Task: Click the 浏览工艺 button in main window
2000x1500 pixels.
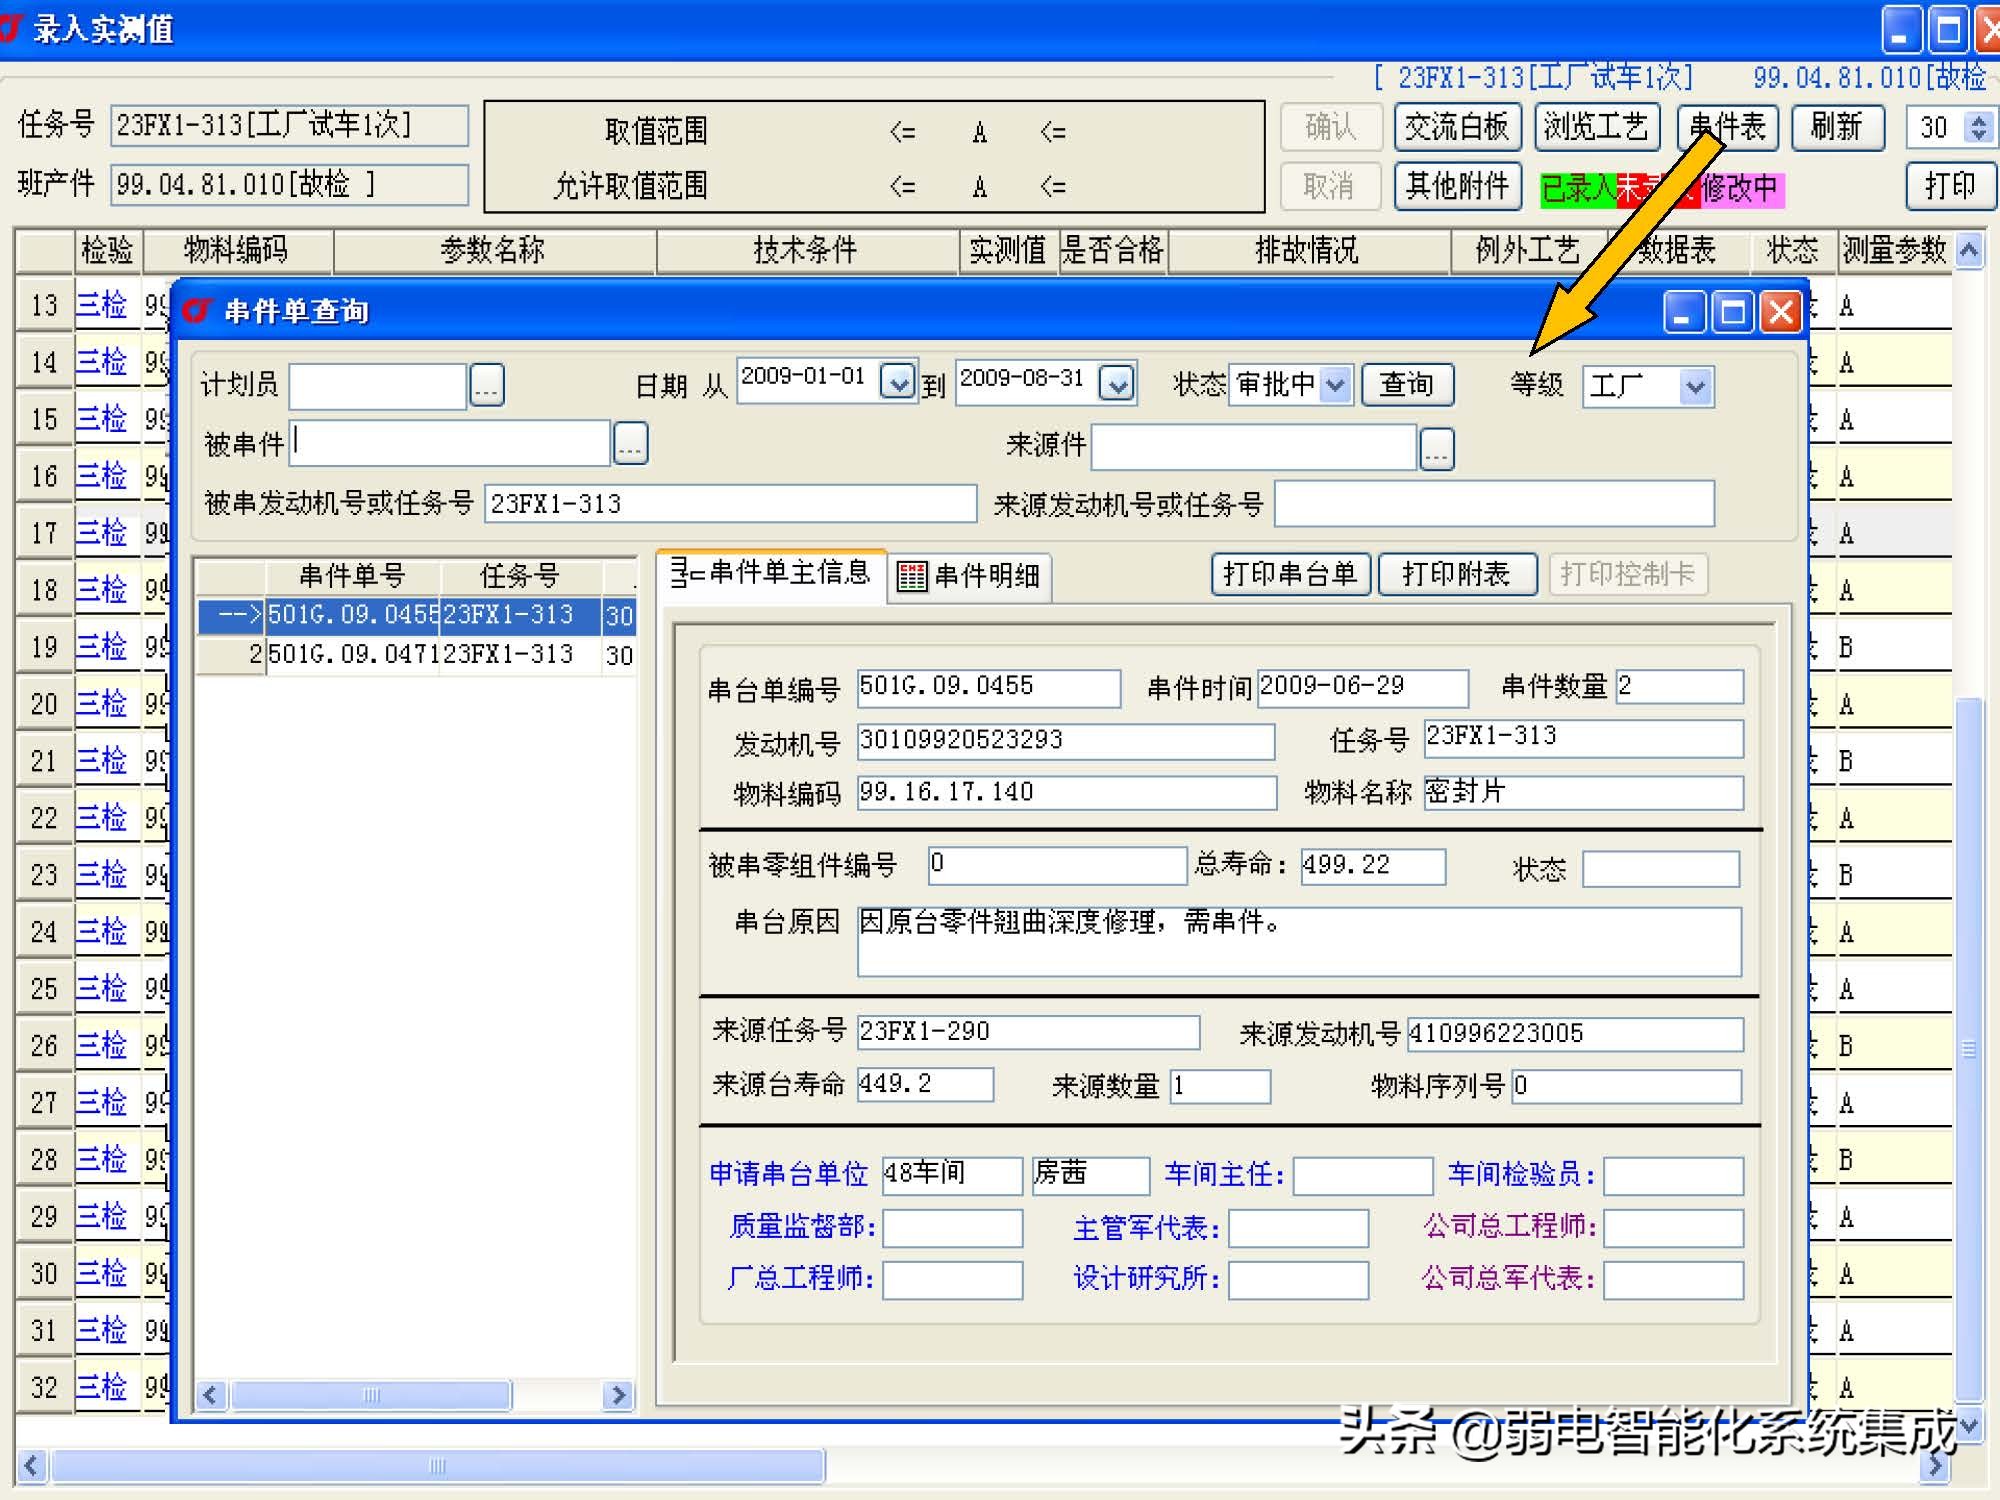Action: pyautogui.click(x=1596, y=127)
